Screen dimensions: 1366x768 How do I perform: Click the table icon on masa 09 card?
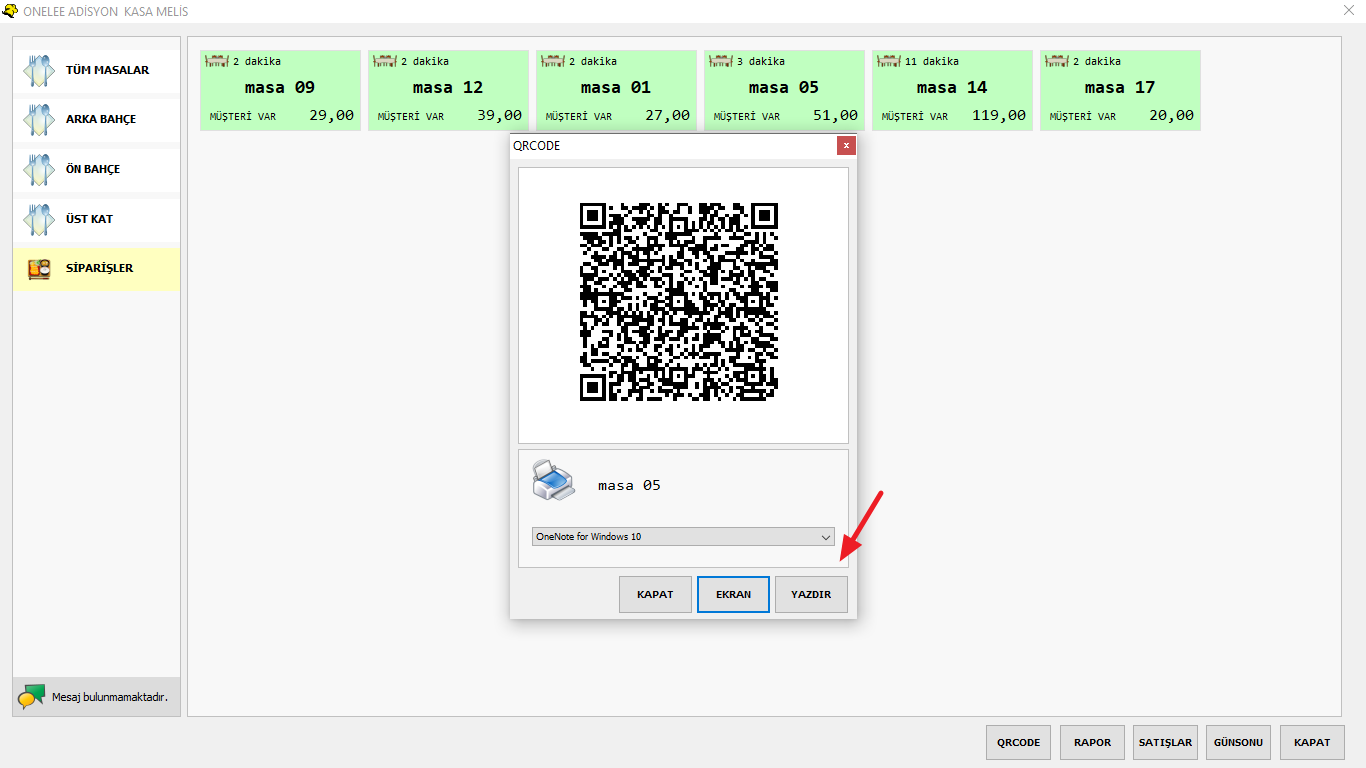pyautogui.click(x=218, y=62)
